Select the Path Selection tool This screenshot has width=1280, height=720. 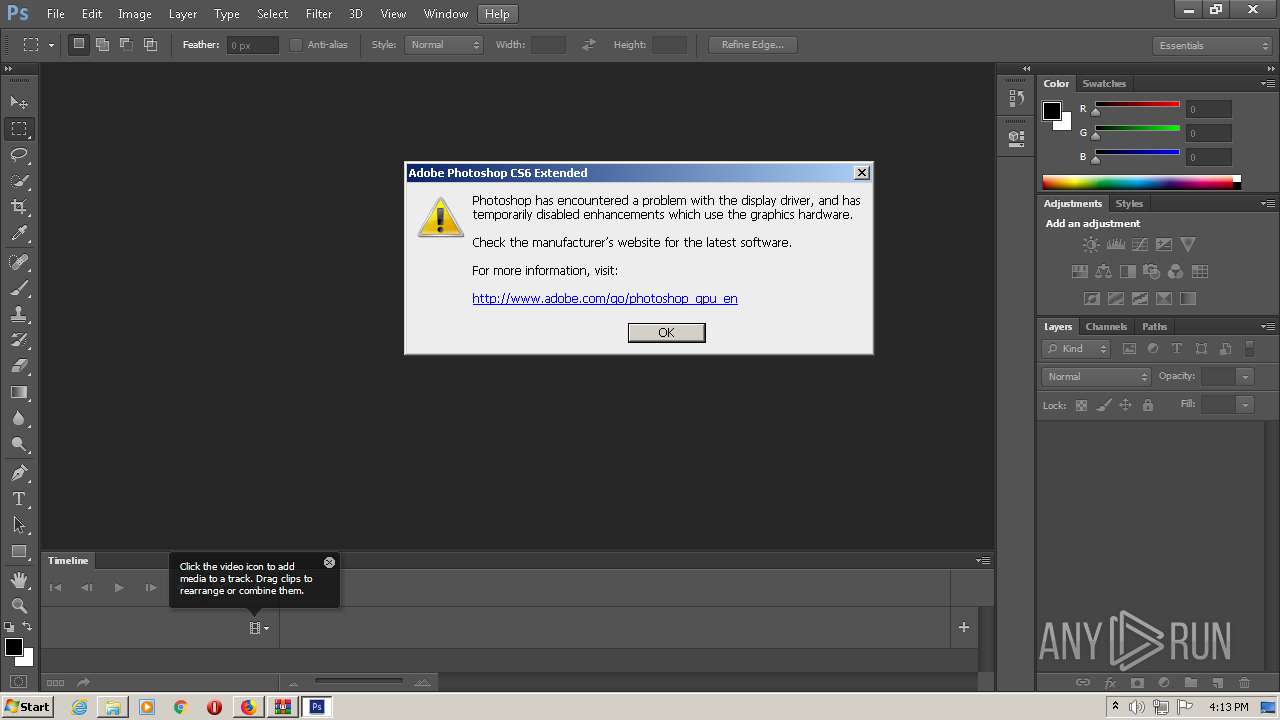(19, 525)
